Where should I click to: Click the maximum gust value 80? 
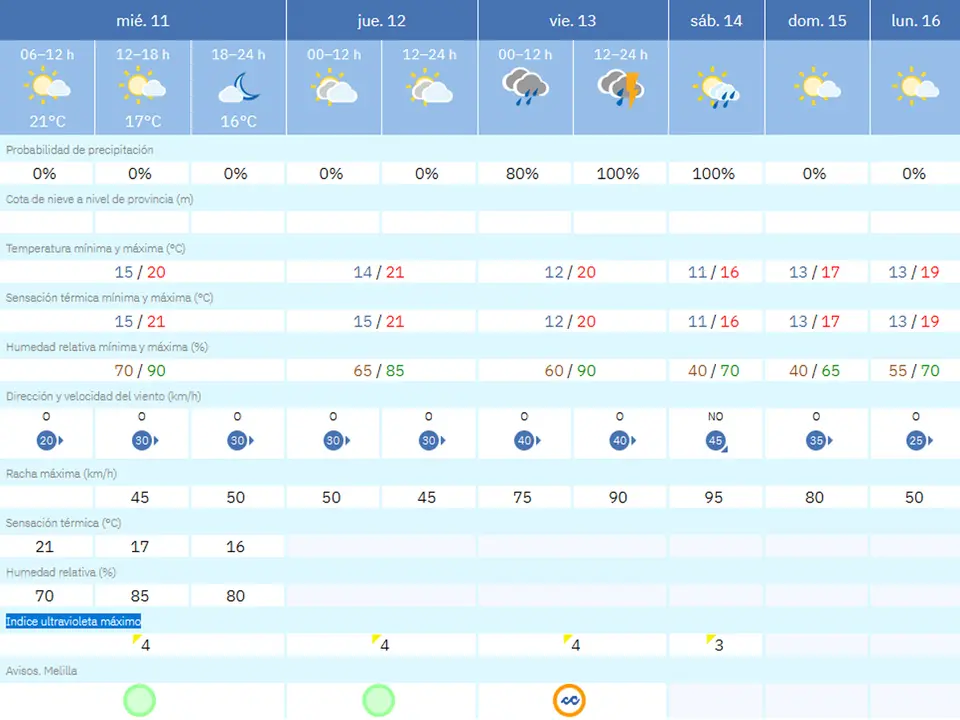(814, 497)
